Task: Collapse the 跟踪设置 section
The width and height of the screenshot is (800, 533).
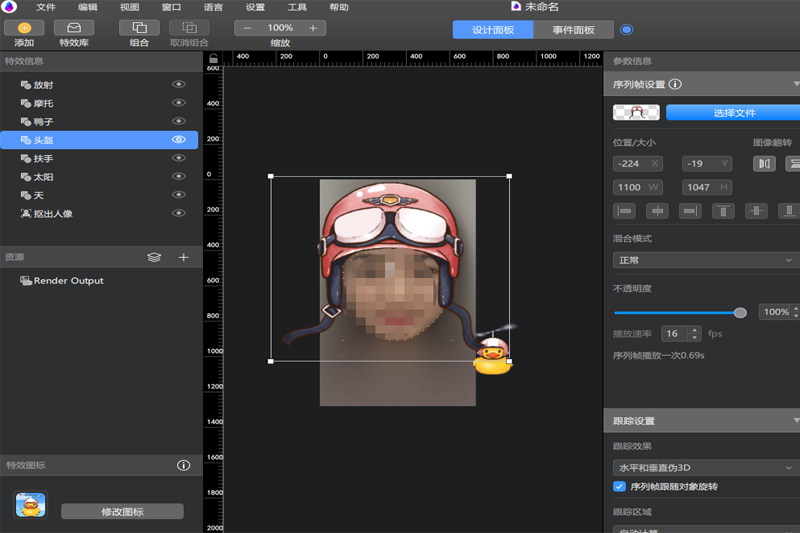Action: pos(796,420)
